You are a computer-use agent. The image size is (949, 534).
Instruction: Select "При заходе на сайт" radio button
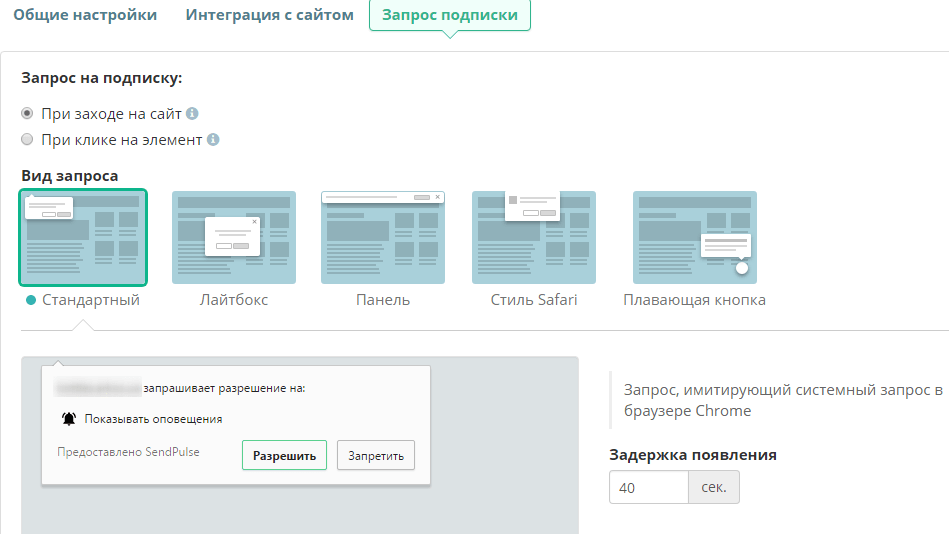[x=28, y=114]
